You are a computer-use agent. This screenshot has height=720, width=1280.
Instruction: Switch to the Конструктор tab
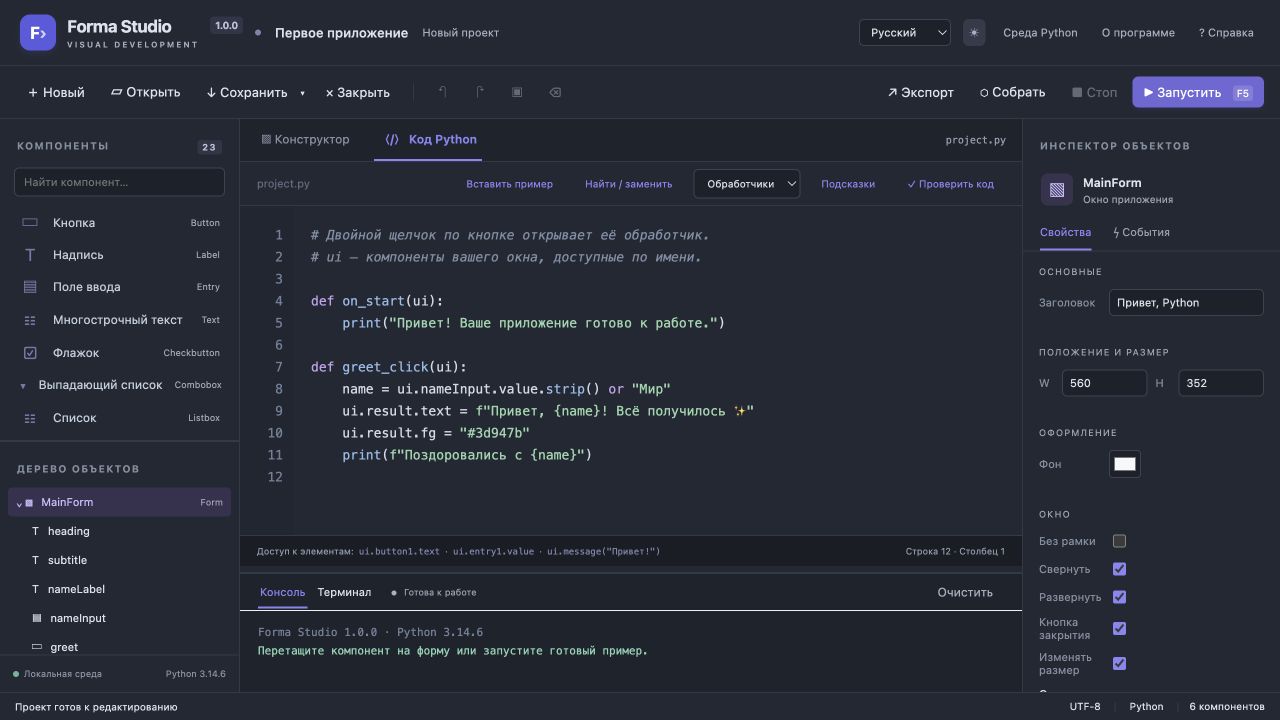coord(306,139)
